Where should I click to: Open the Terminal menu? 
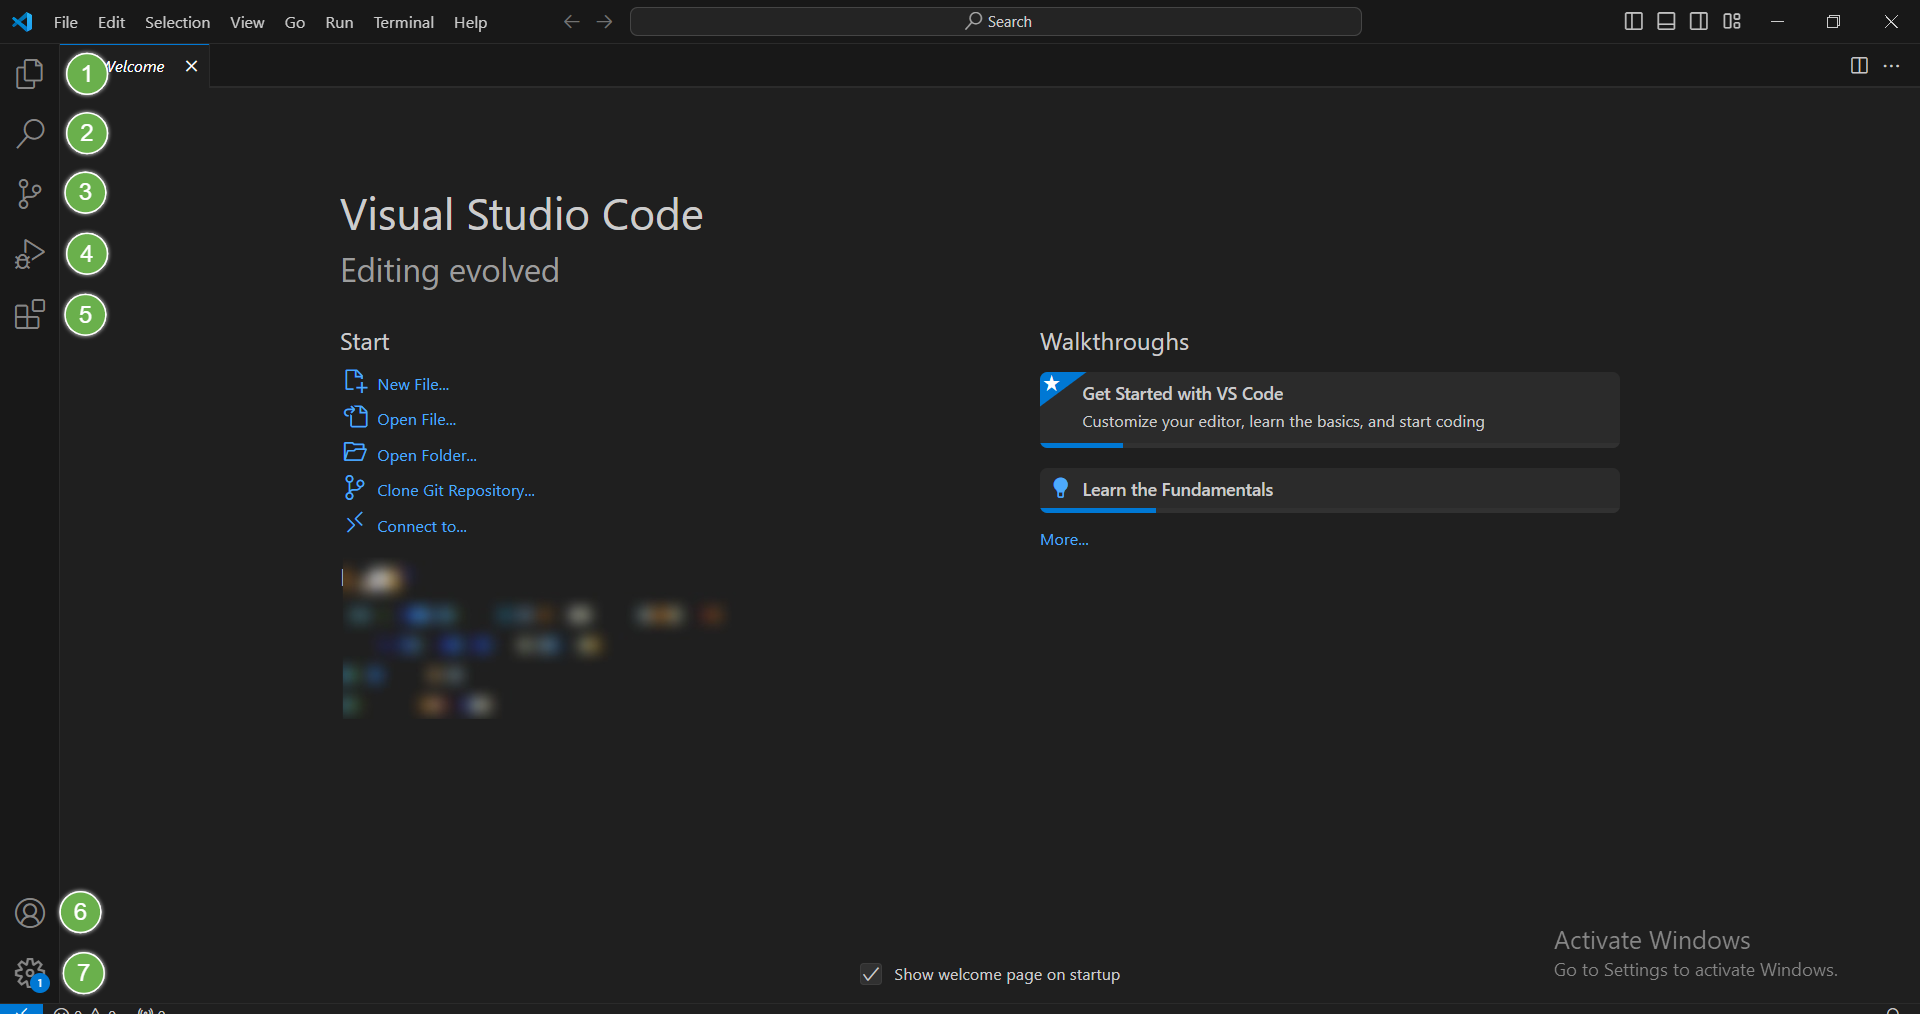403,22
